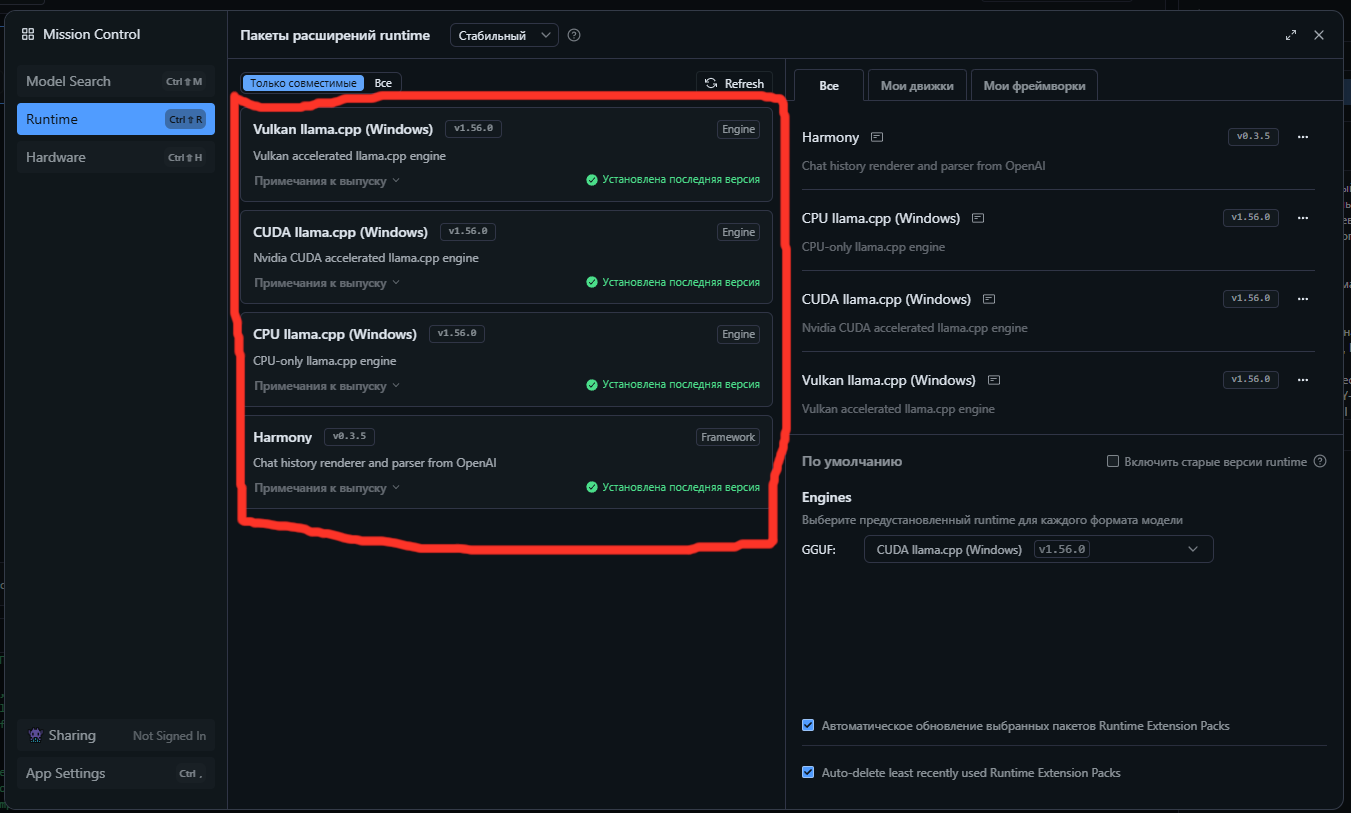
Task: Click the Engine tag on the CPU llama.cpp card
Action: [x=738, y=334]
